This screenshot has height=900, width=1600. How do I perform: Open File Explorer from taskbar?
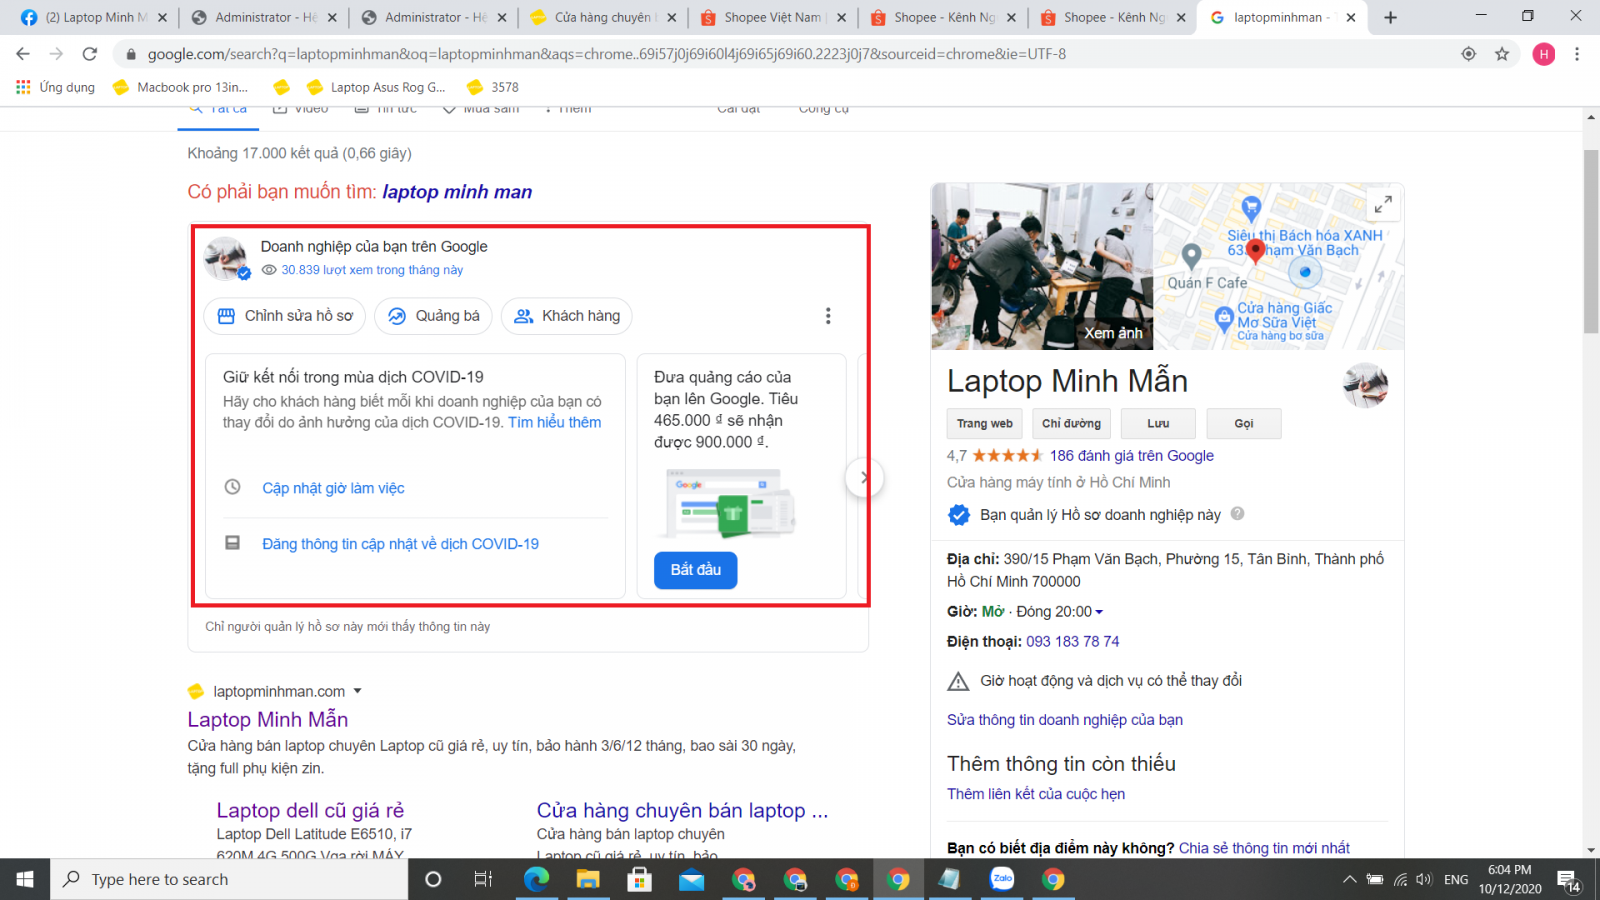point(588,879)
